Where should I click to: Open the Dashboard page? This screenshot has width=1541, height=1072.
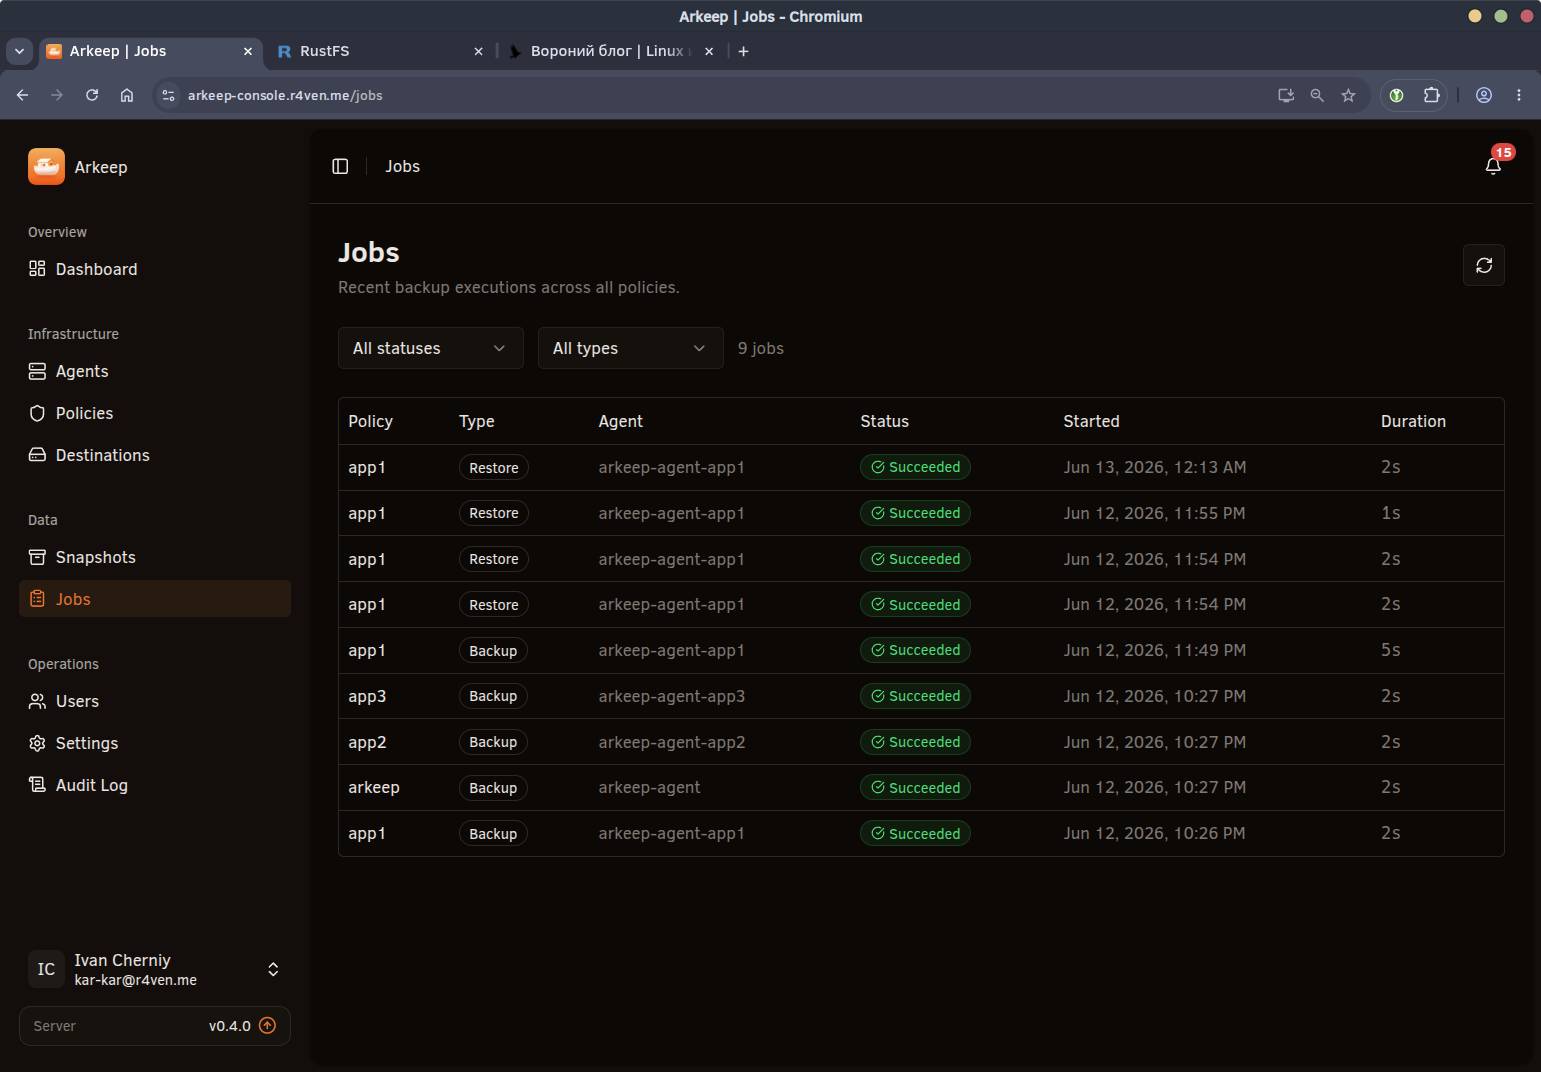[x=155, y=269]
